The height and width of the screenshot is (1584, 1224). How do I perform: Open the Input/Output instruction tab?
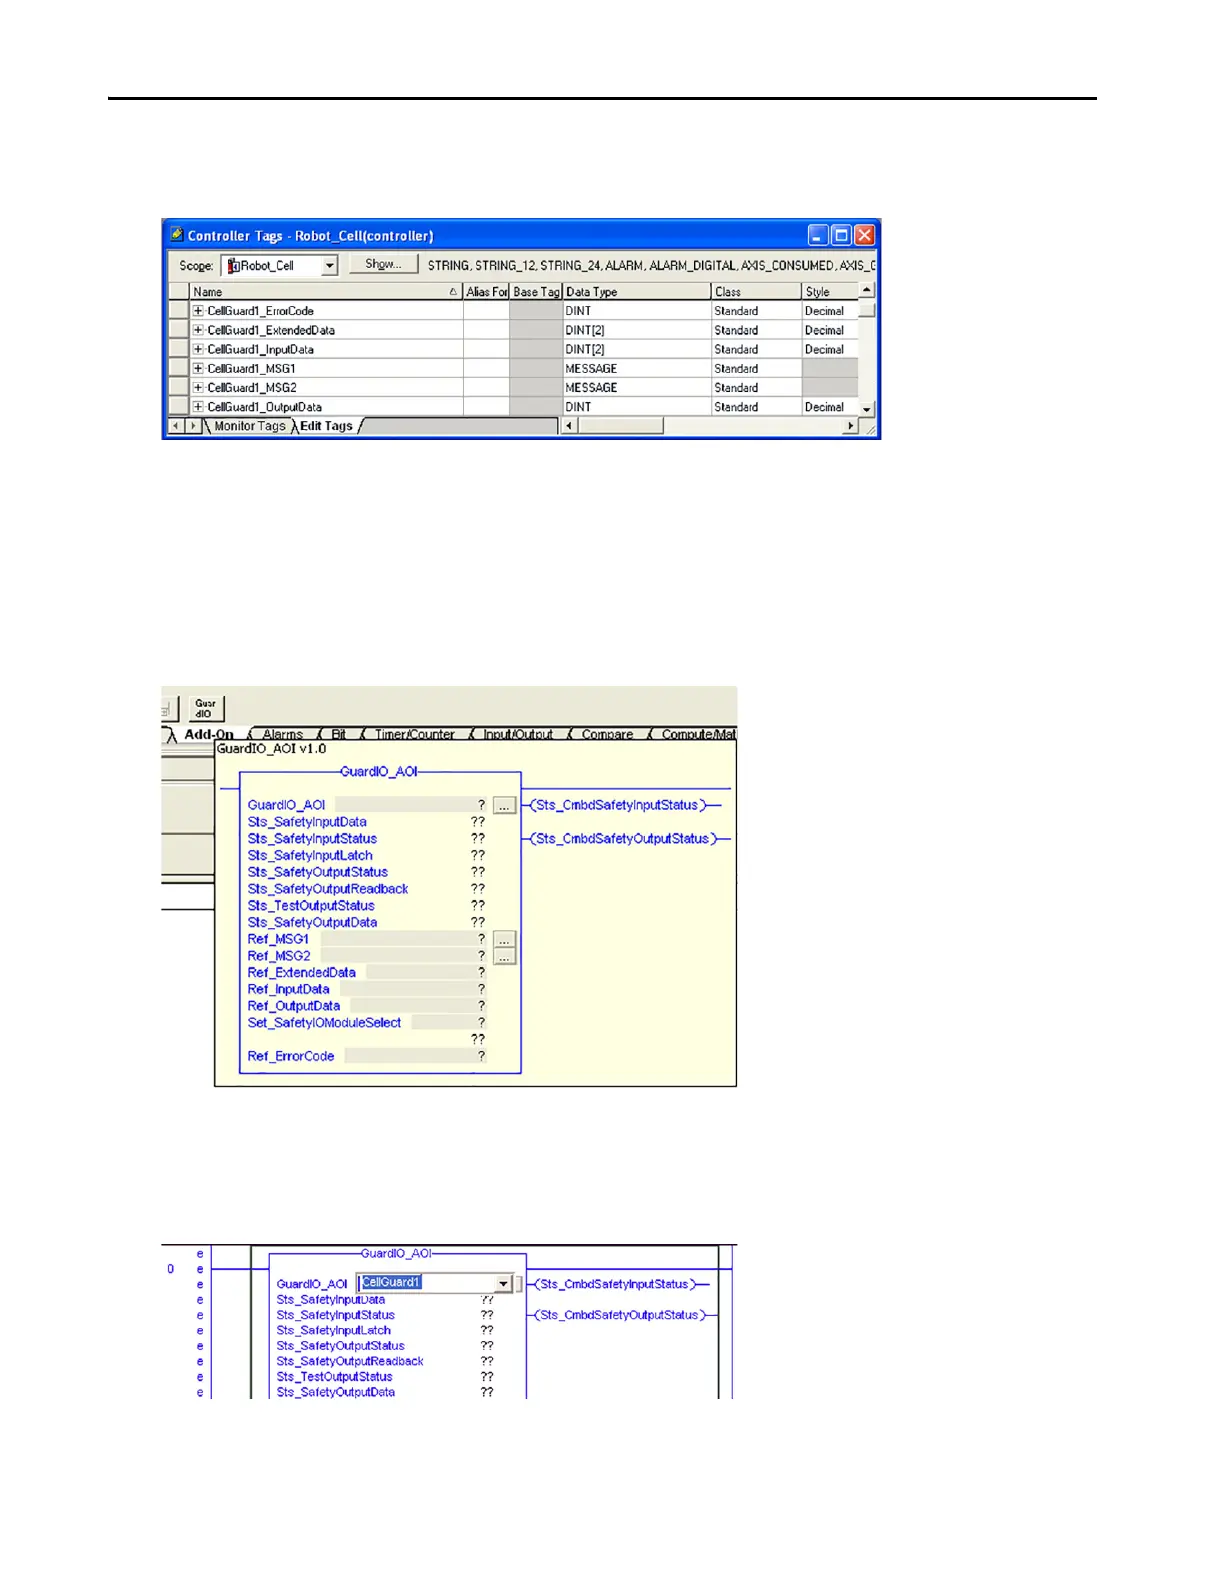pyautogui.click(x=517, y=734)
